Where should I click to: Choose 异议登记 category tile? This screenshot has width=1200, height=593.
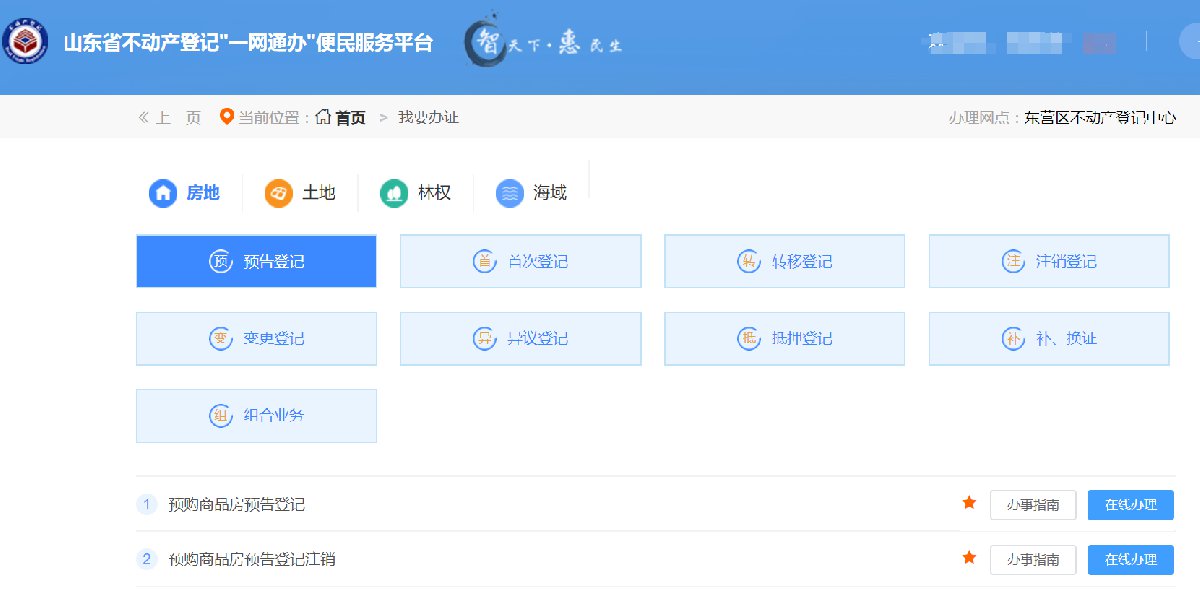520,339
